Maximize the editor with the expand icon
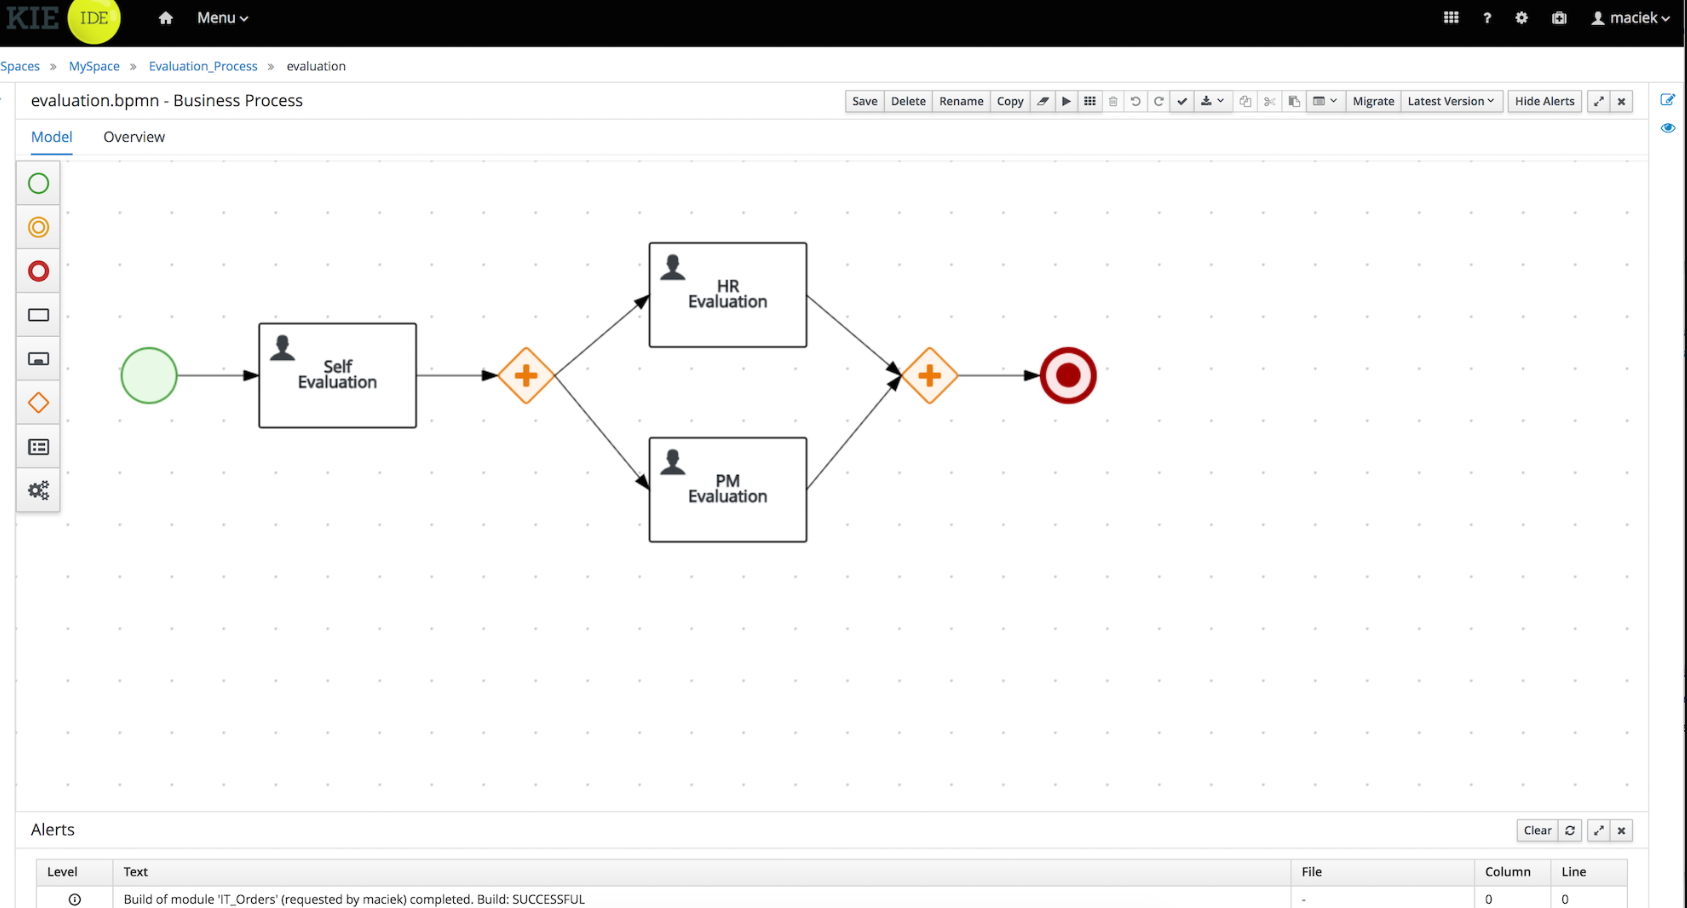The width and height of the screenshot is (1687, 908). click(1598, 101)
